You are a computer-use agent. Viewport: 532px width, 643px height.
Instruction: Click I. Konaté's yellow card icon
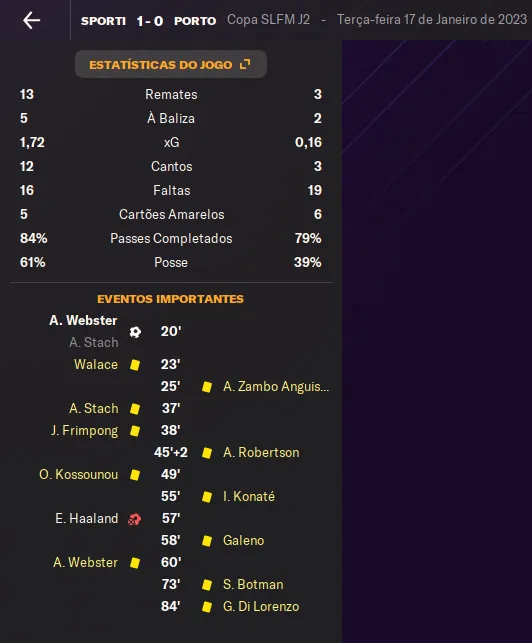coord(207,497)
